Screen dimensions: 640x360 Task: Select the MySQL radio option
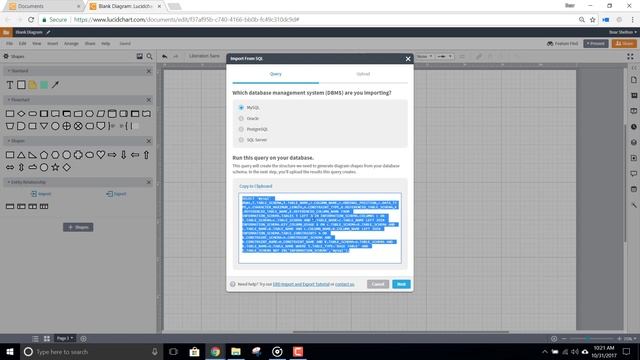coord(241,107)
